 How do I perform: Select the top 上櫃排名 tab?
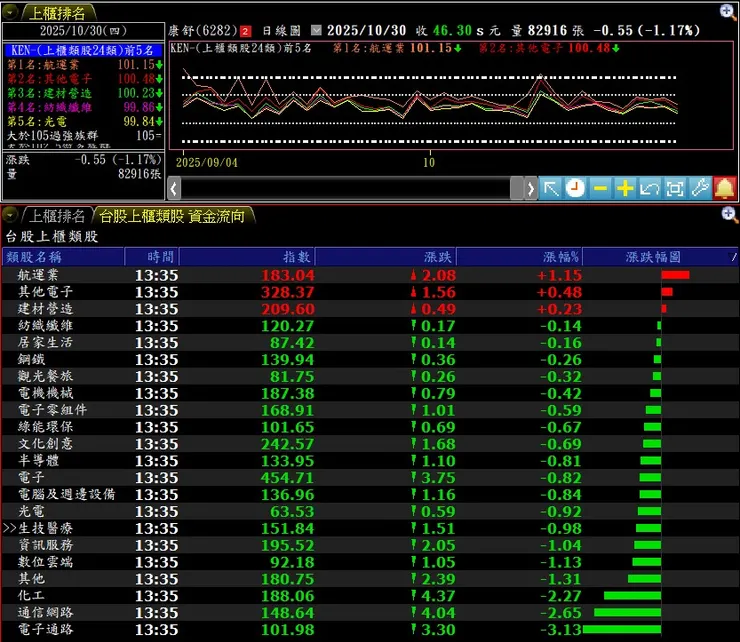click(x=57, y=13)
